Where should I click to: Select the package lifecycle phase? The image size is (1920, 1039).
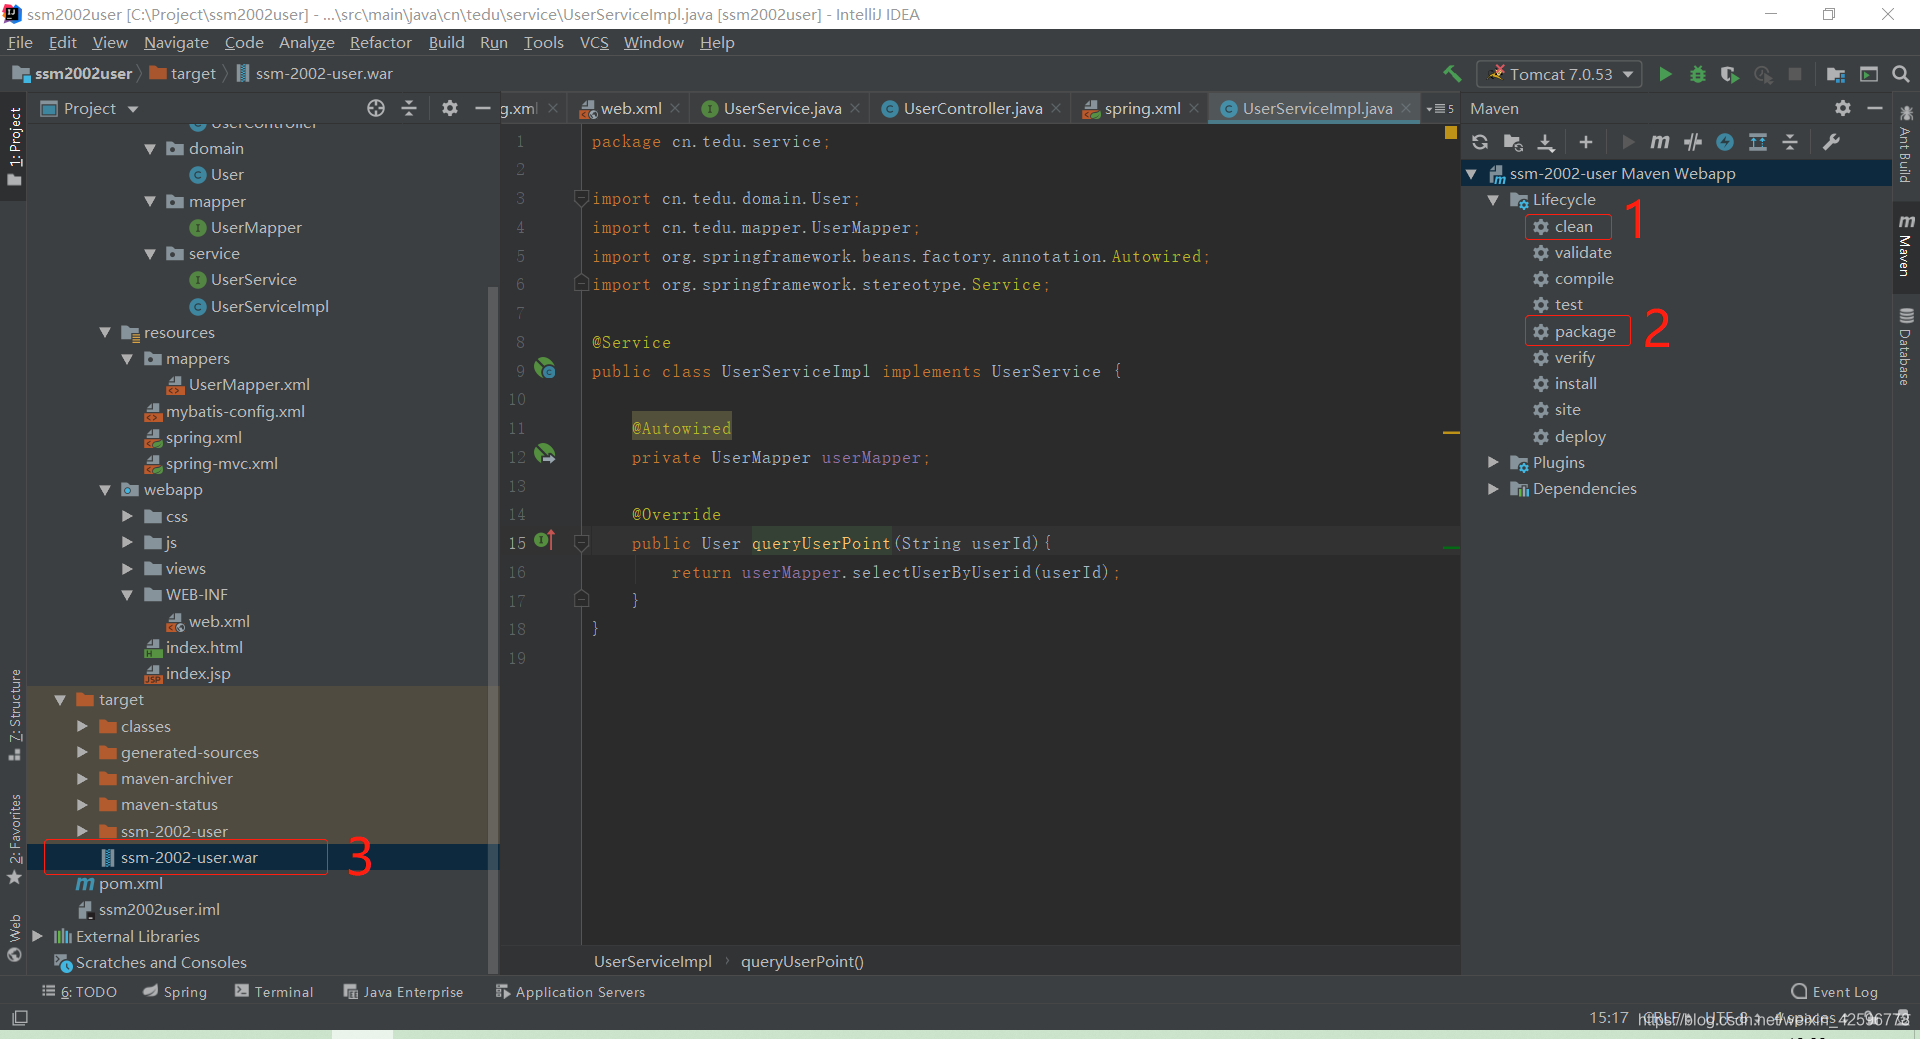point(1584,332)
